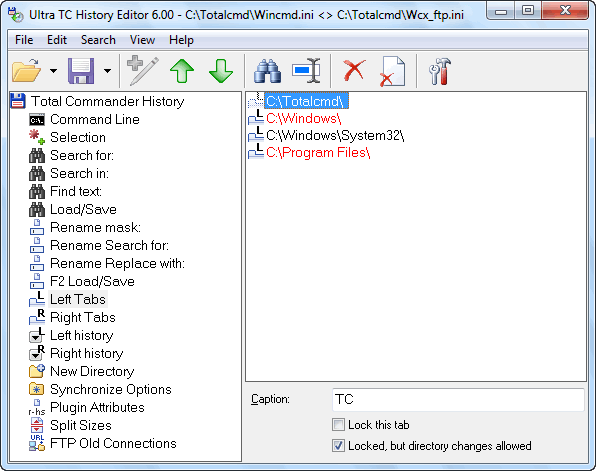Select Right Tabs in history tree
Image resolution: width=596 pixels, height=471 pixels.
pyautogui.click(x=82, y=317)
